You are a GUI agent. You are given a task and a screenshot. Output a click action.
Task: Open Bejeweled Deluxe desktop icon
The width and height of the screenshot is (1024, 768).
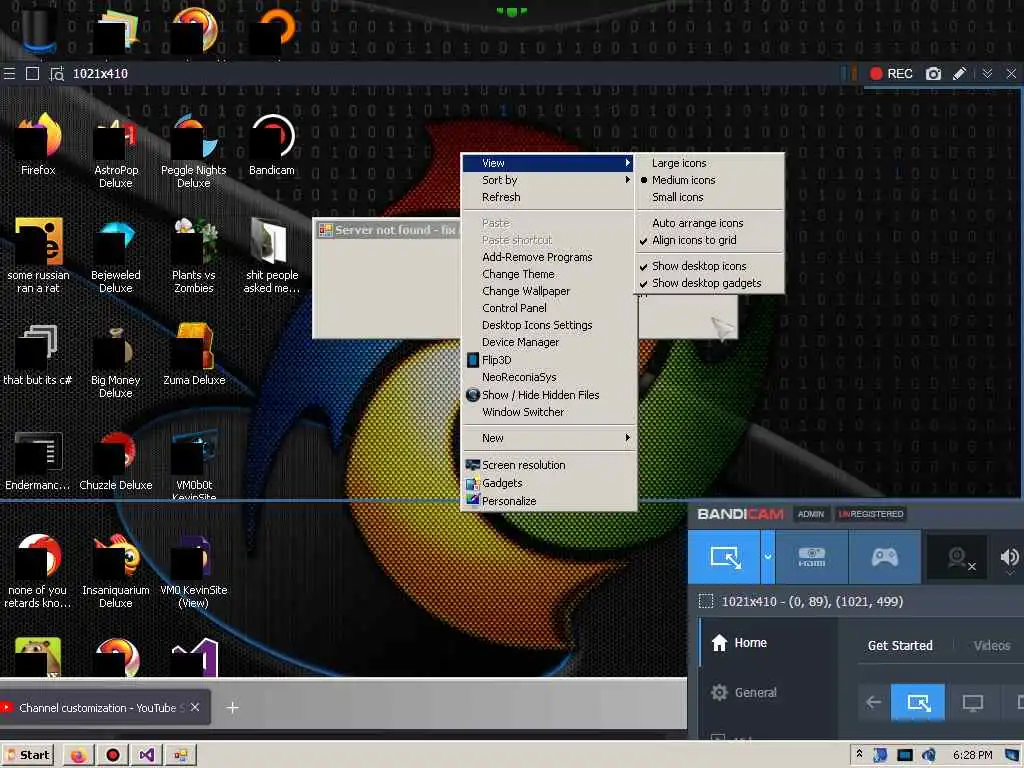116,256
